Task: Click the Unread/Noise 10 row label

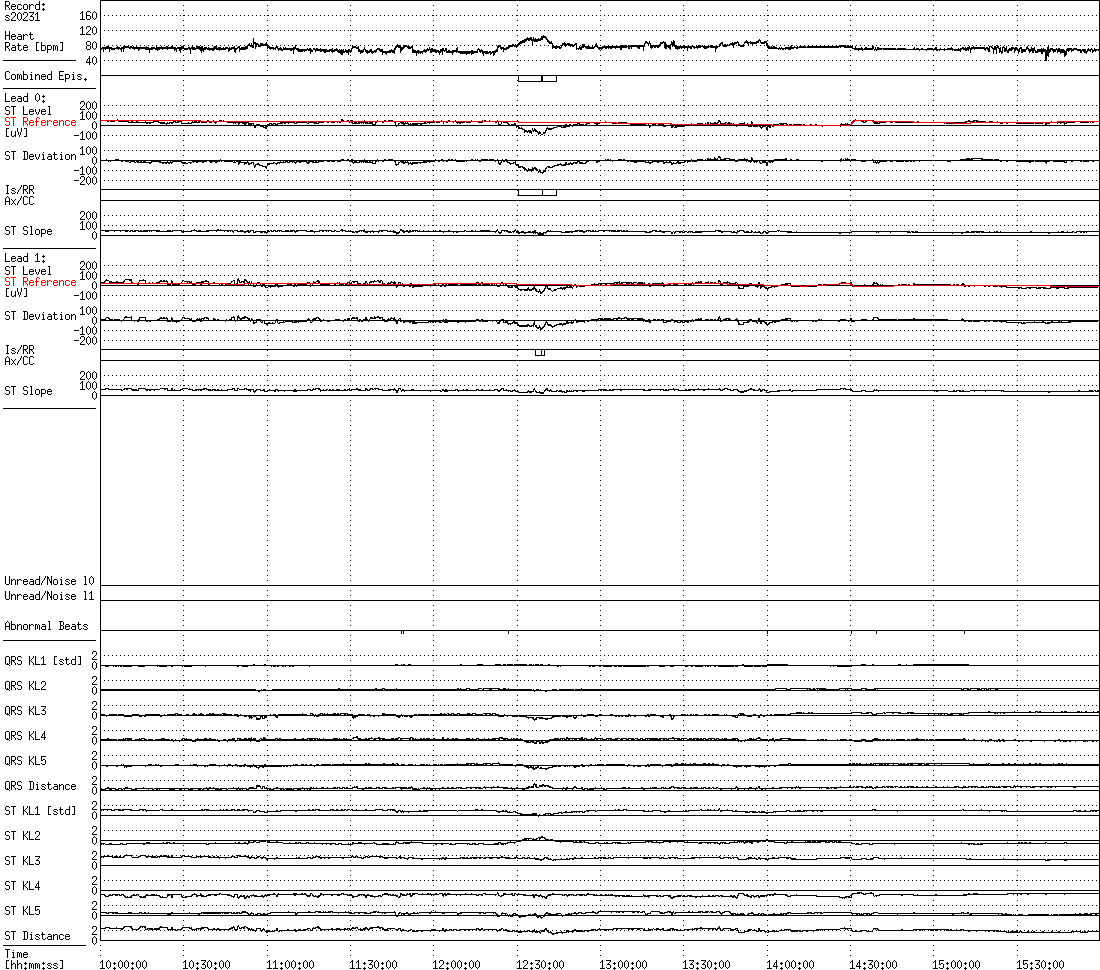Action: click(x=49, y=581)
